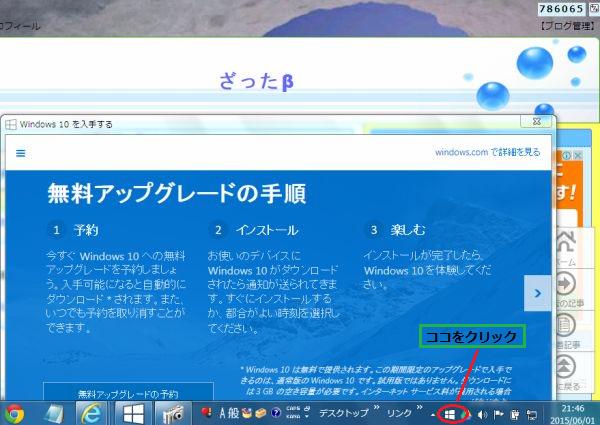Open the windows.com で詳細を見る link
Screen dimensions: 600x425
(x=488, y=152)
